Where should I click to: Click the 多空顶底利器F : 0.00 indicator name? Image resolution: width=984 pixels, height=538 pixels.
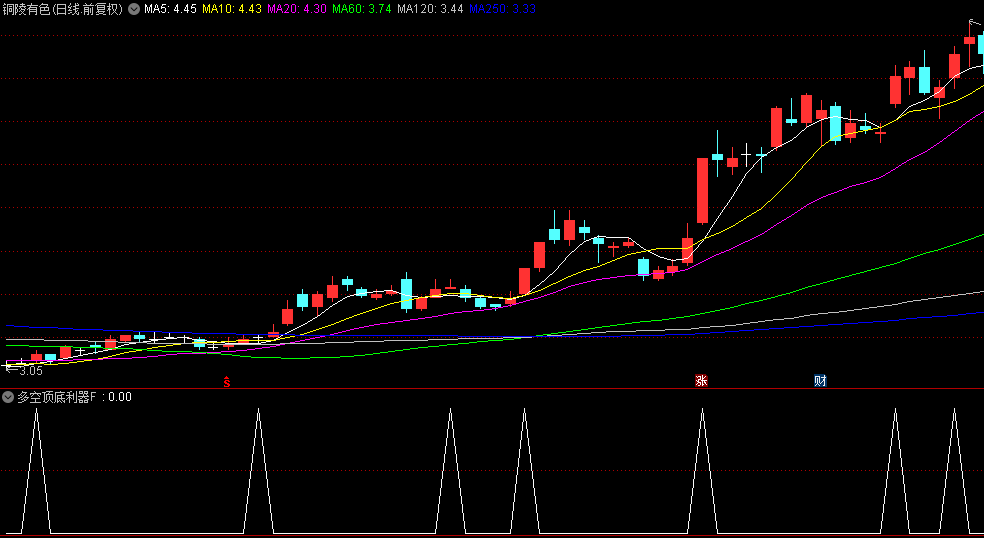[x=75, y=397]
